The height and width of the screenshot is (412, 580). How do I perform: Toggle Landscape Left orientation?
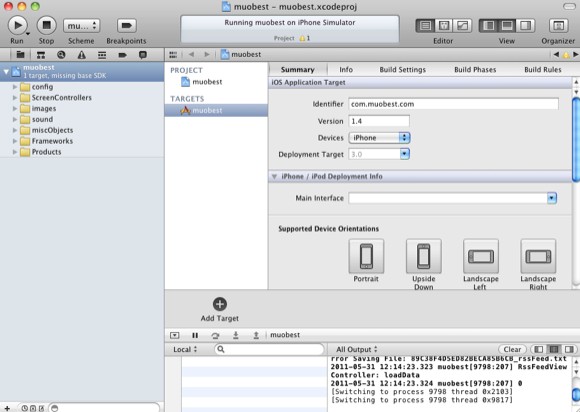481,256
